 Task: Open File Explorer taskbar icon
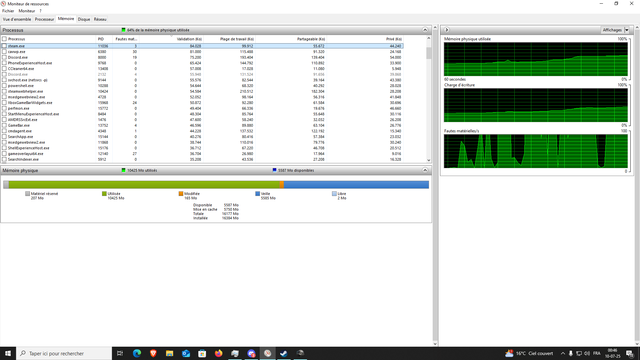tap(169, 353)
